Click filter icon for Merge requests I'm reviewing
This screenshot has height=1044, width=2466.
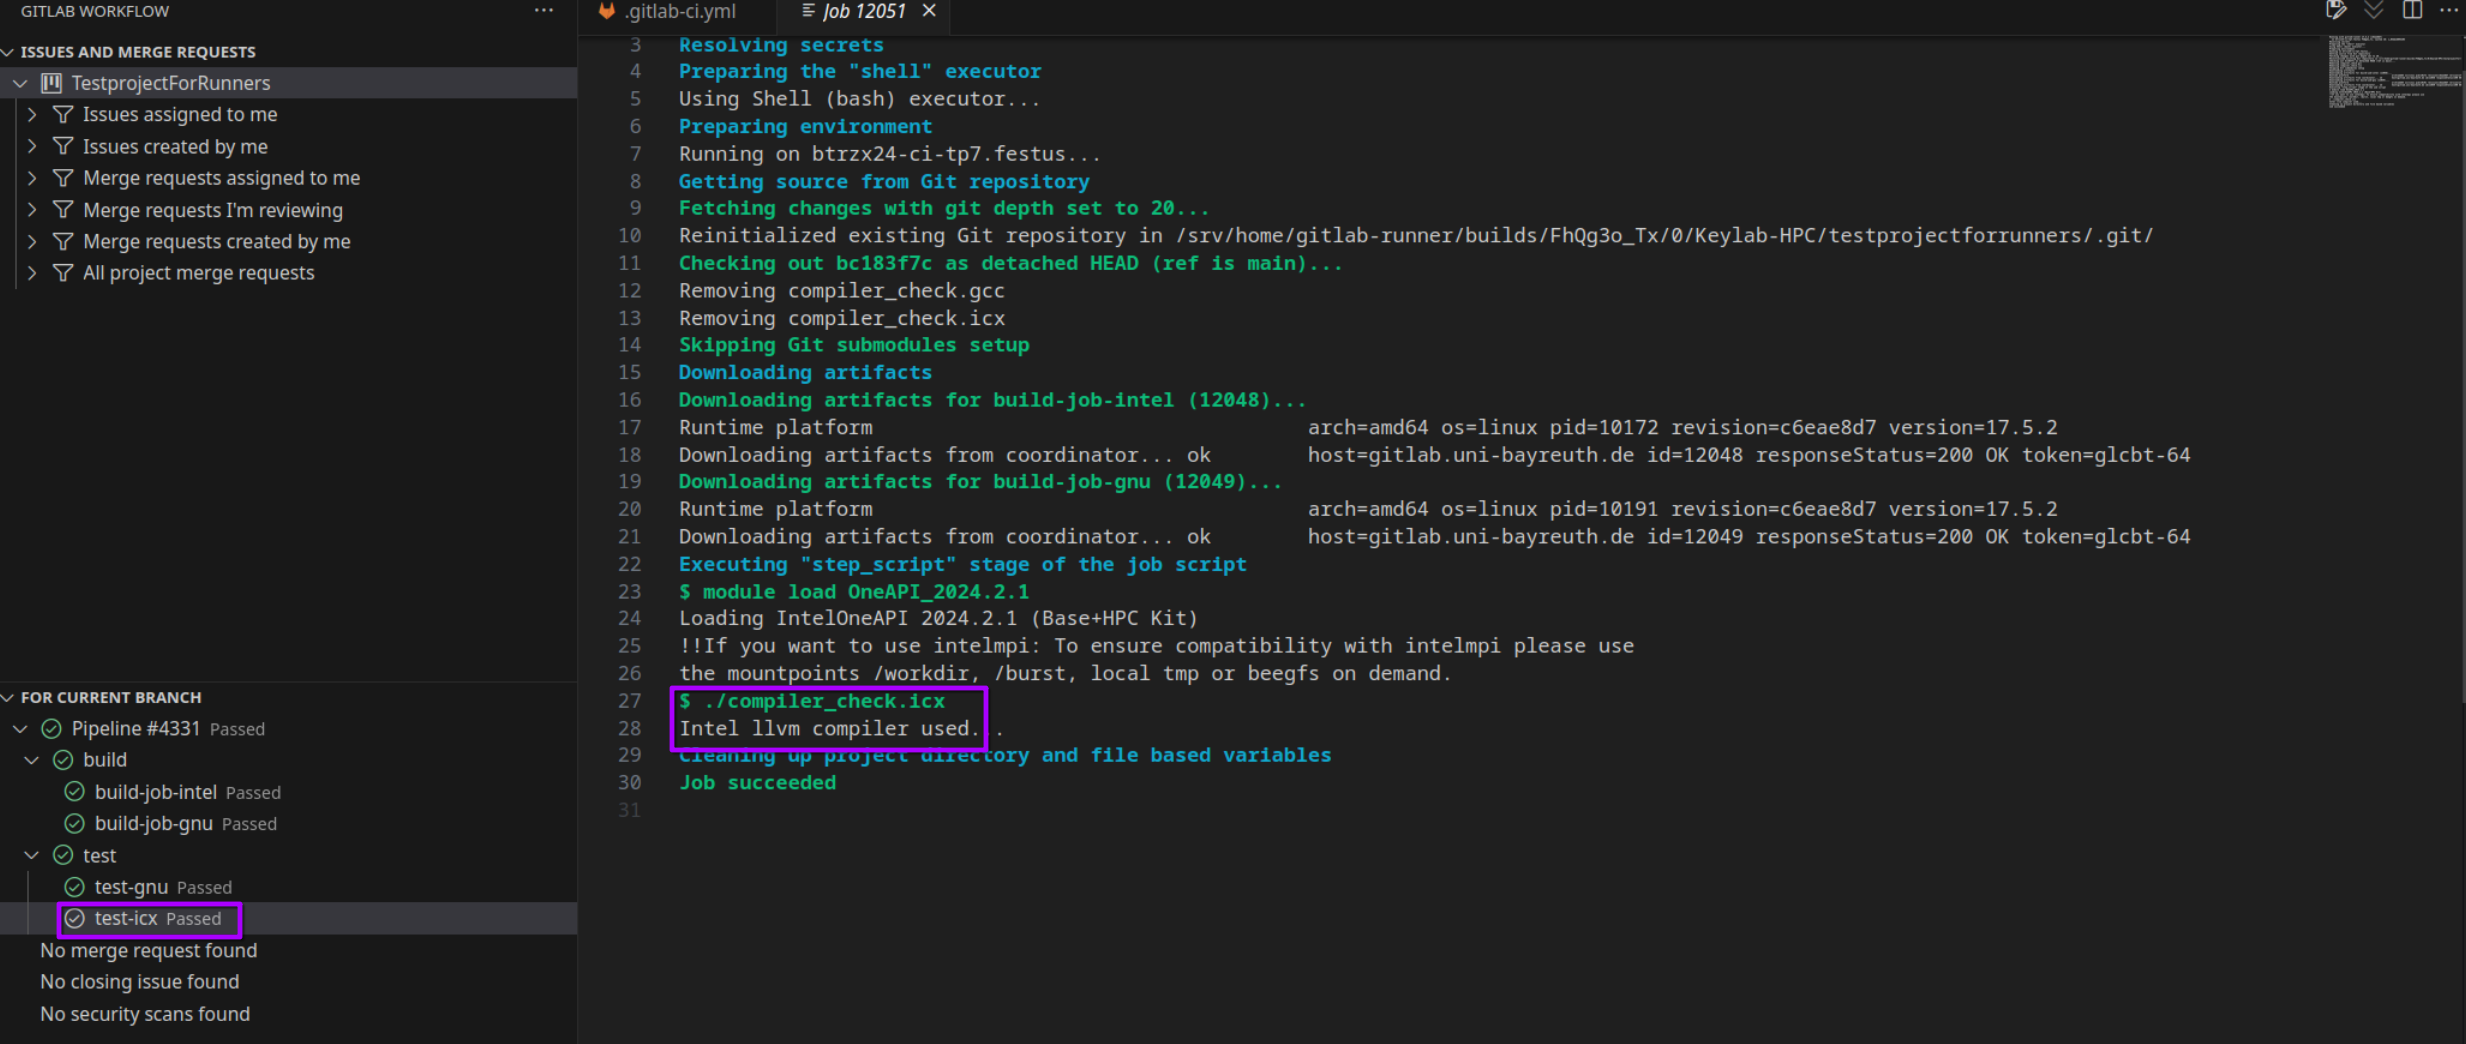click(63, 210)
